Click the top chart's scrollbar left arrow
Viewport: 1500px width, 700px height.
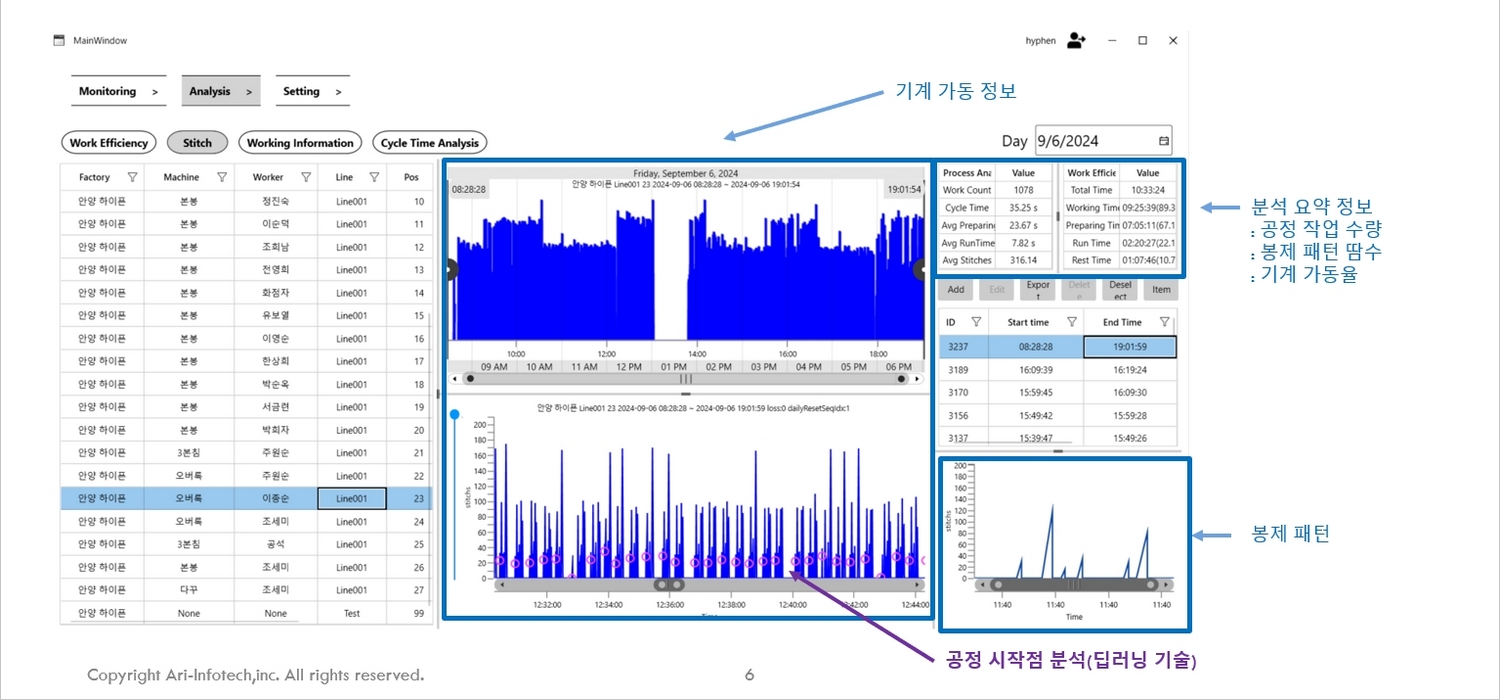456,379
